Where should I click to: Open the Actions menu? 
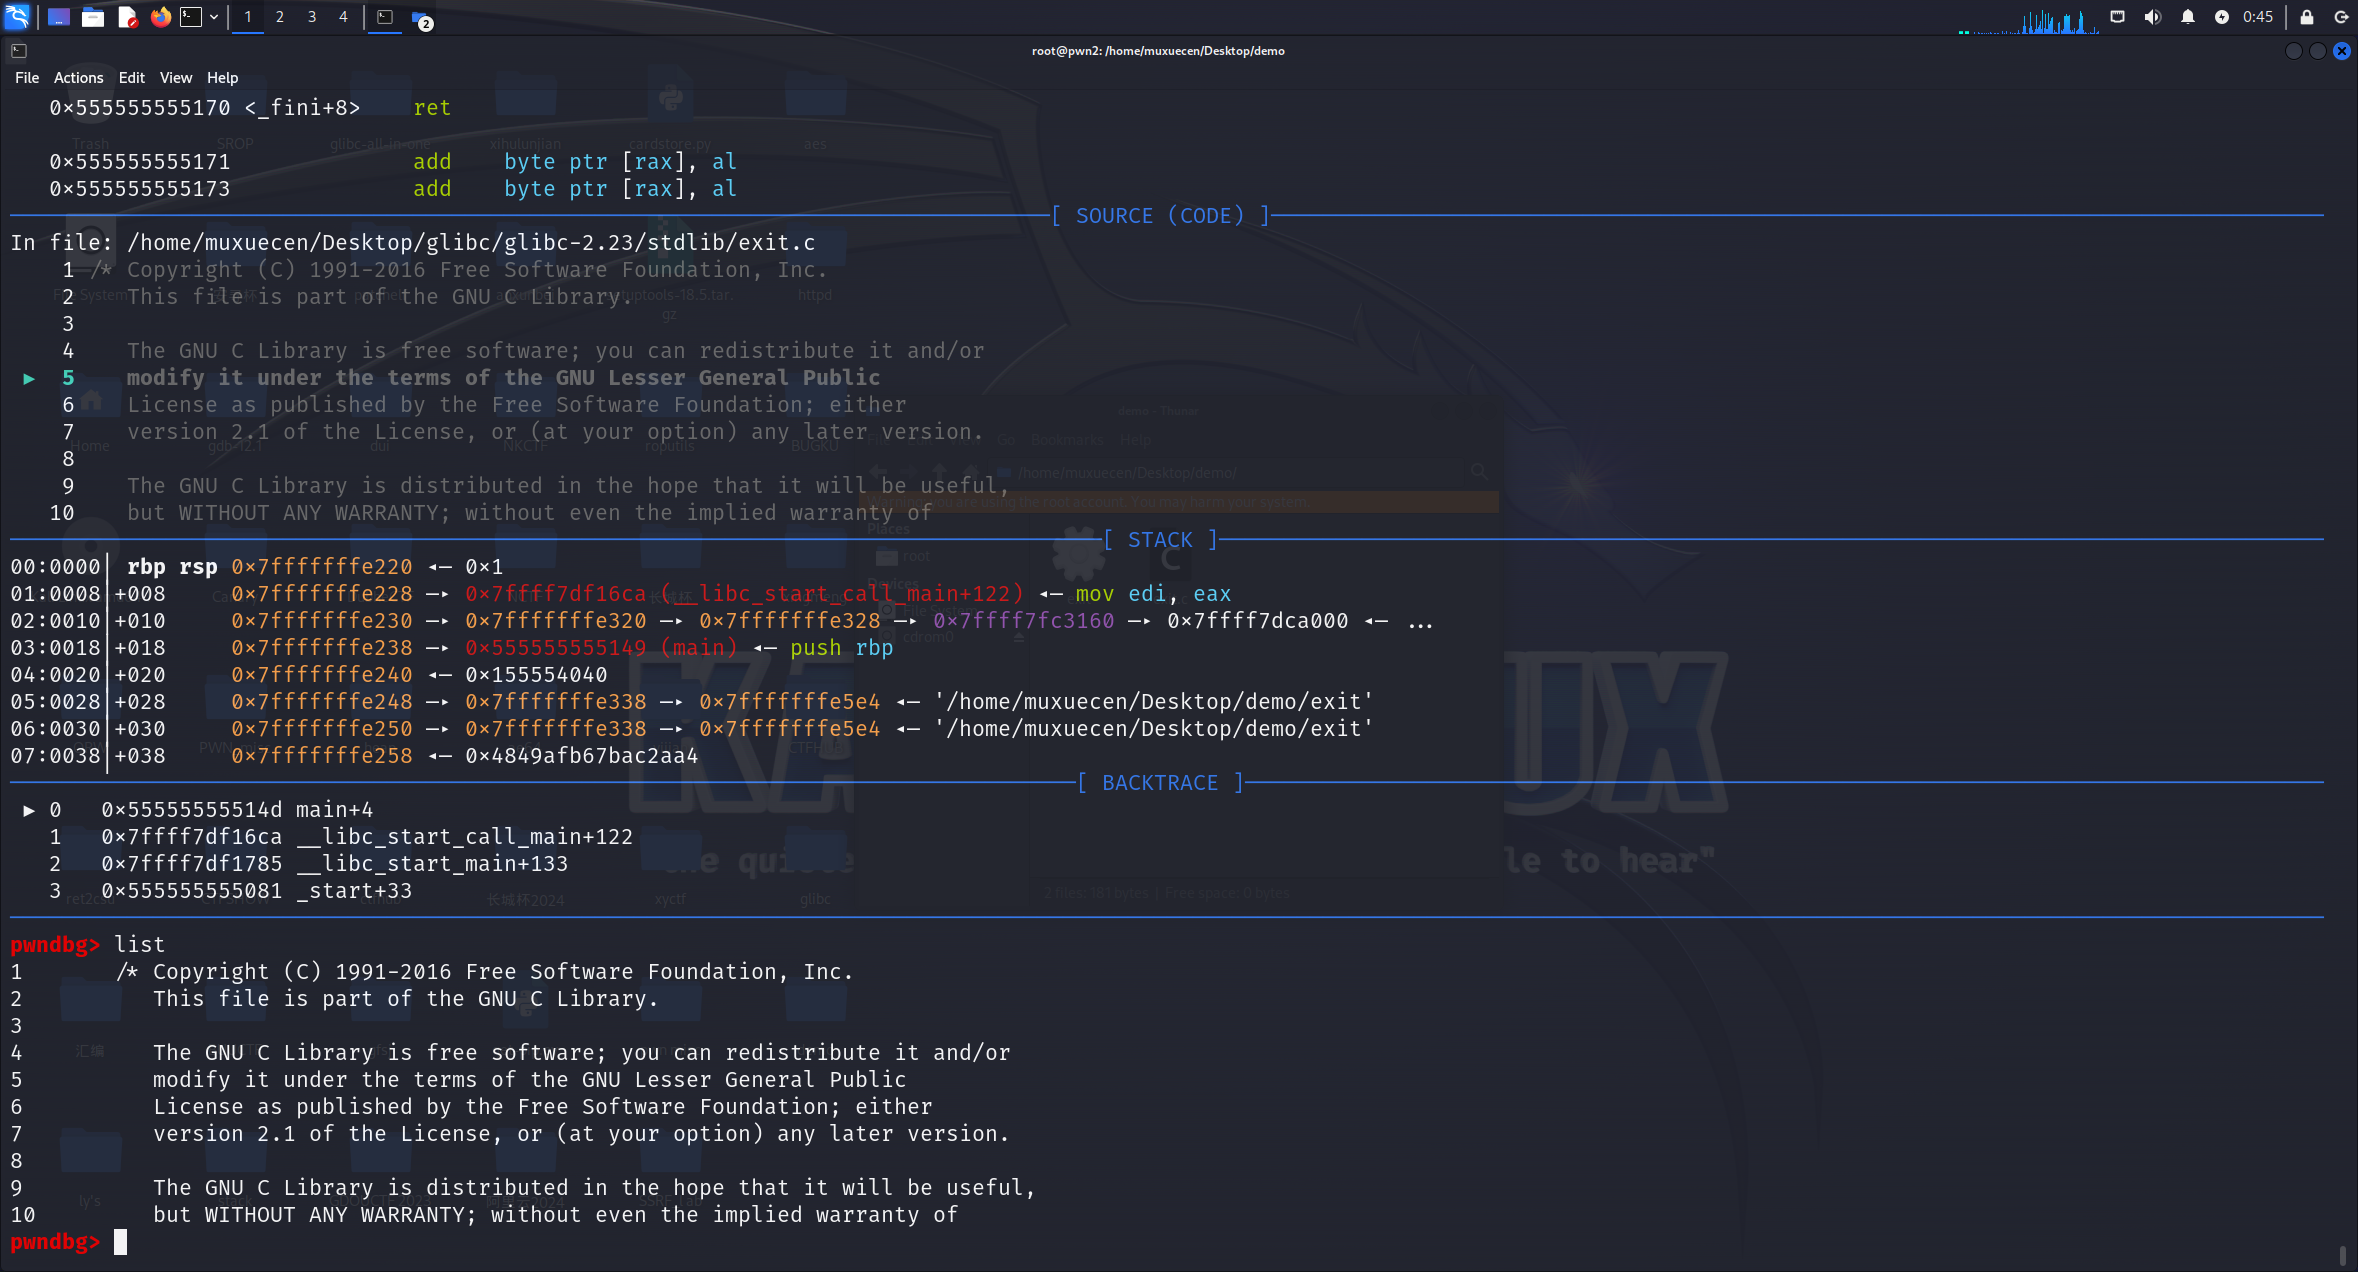pyautogui.click(x=78, y=78)
